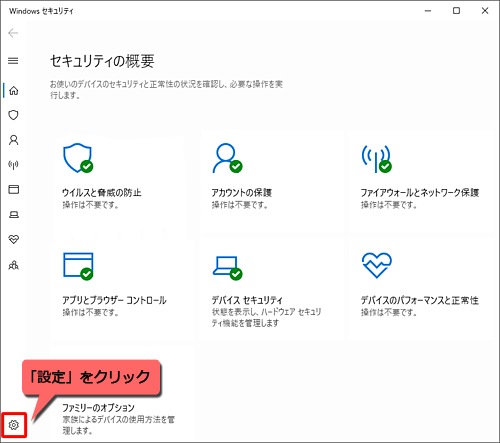500x443 pixels.
Task: Click the large window icon for アプリとブラウザー
Action: (x=78, y=266)
